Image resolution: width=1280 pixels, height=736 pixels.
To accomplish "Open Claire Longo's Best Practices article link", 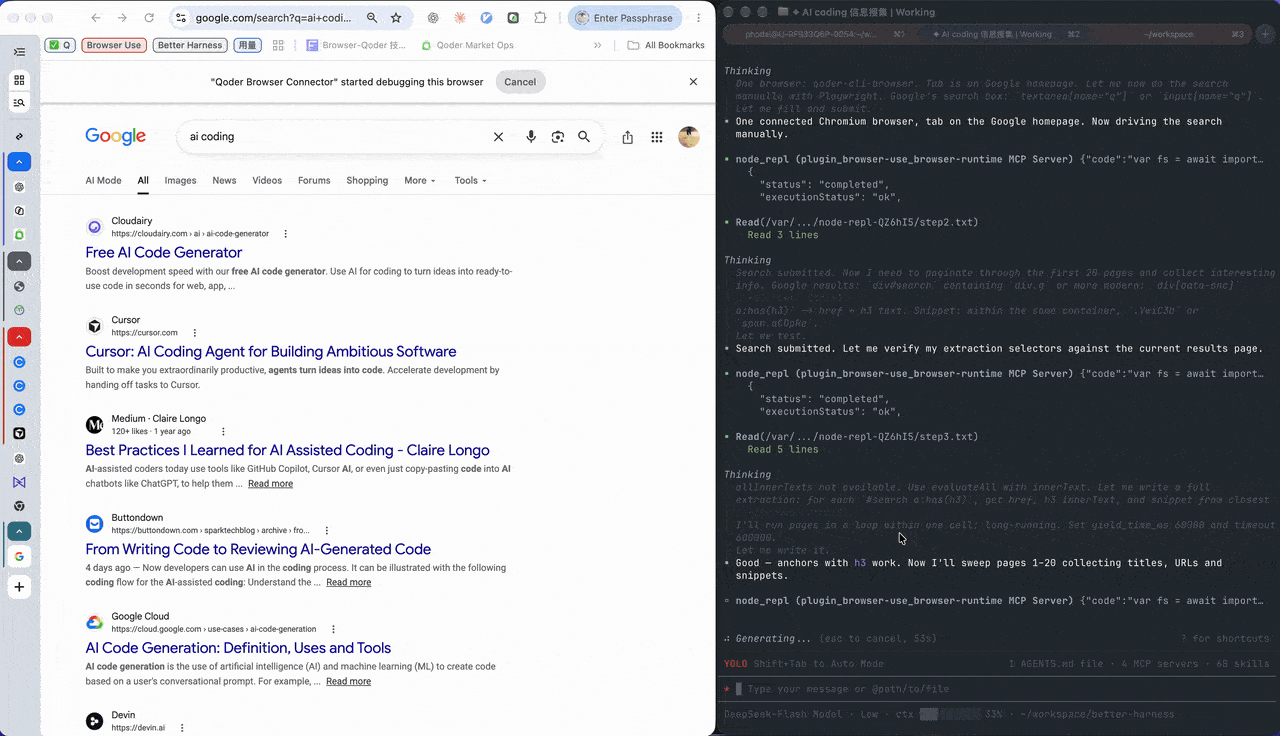I will click(x=288, y=451).
